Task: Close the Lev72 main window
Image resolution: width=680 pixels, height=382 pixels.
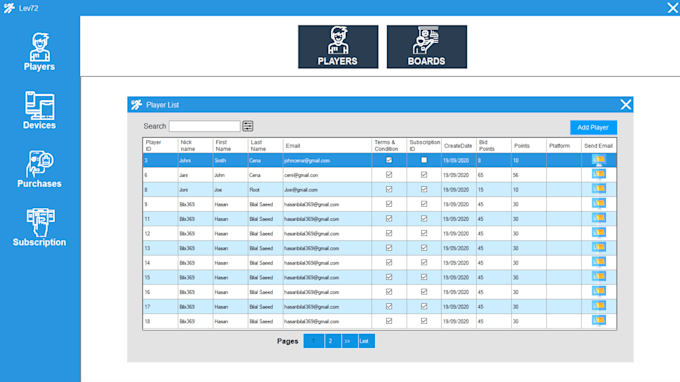Action: [x=673, y=7]
